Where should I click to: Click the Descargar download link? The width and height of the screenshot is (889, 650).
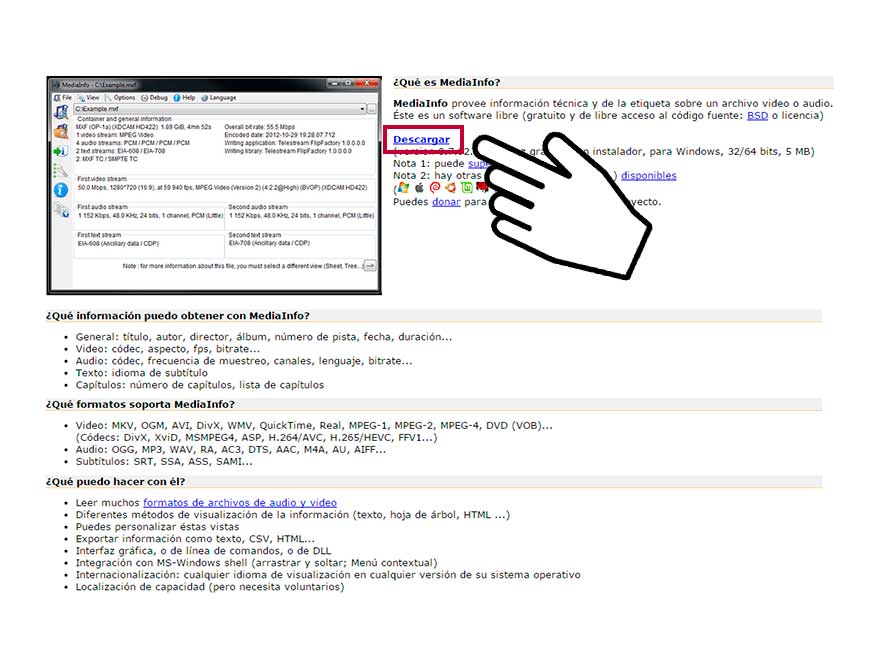421,140
